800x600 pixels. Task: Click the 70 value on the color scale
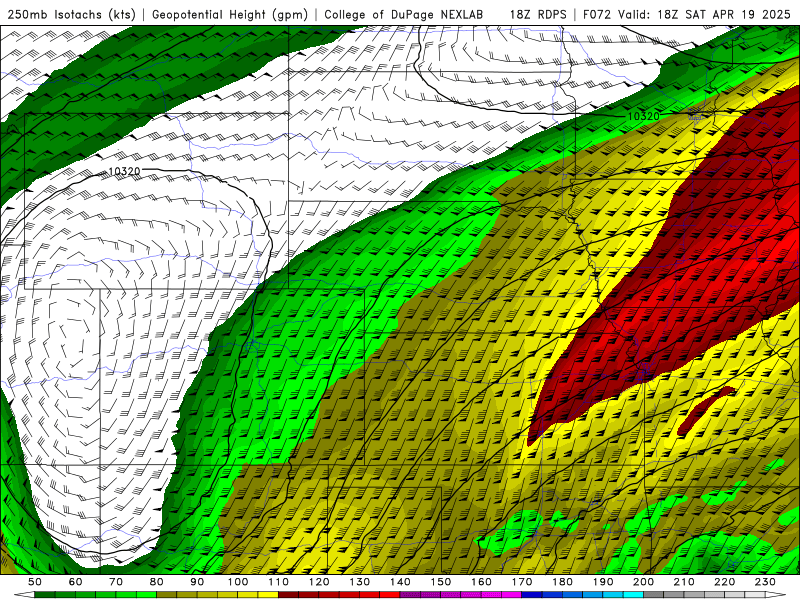point(116,582)
